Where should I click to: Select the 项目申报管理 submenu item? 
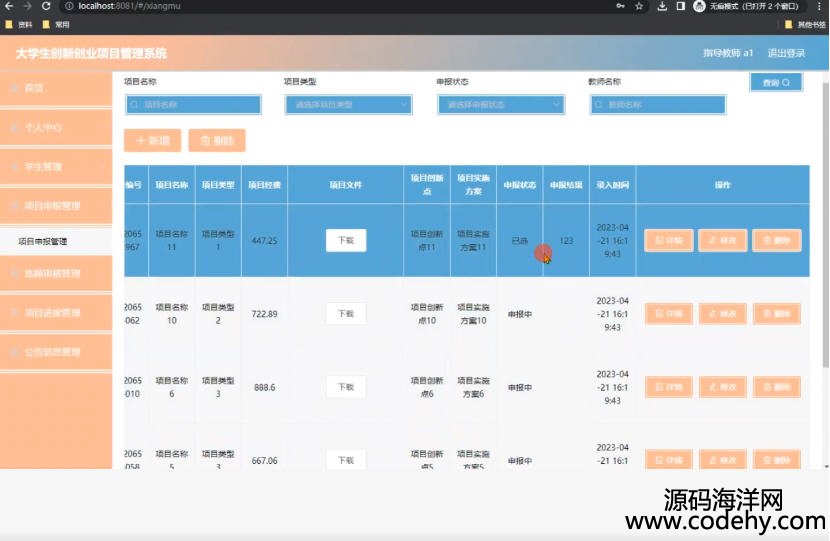44,241
